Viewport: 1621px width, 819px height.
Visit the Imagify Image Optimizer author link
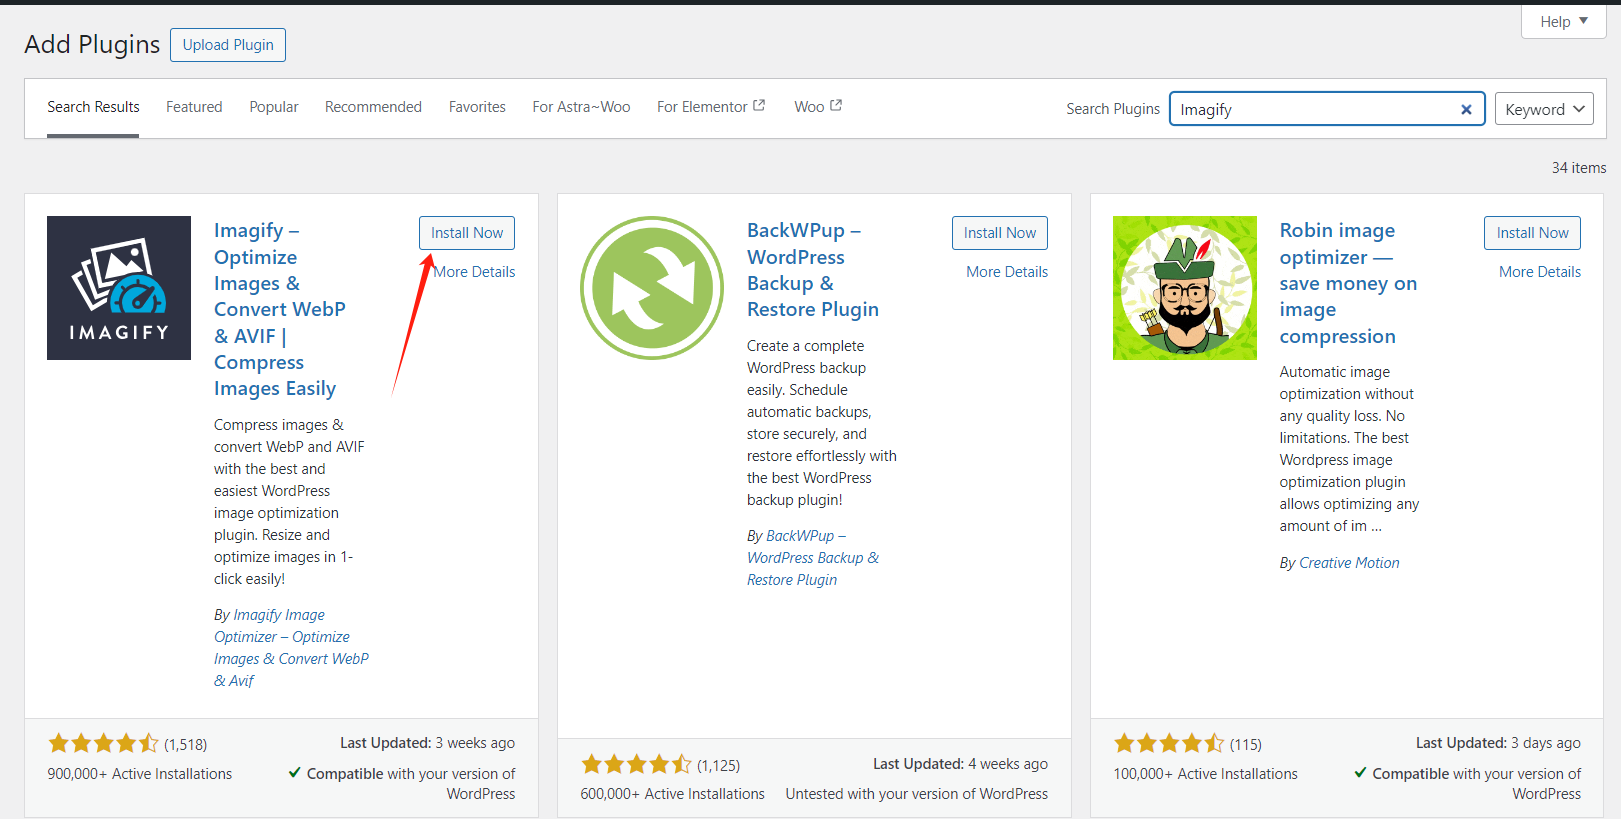(x=291, y=648)
